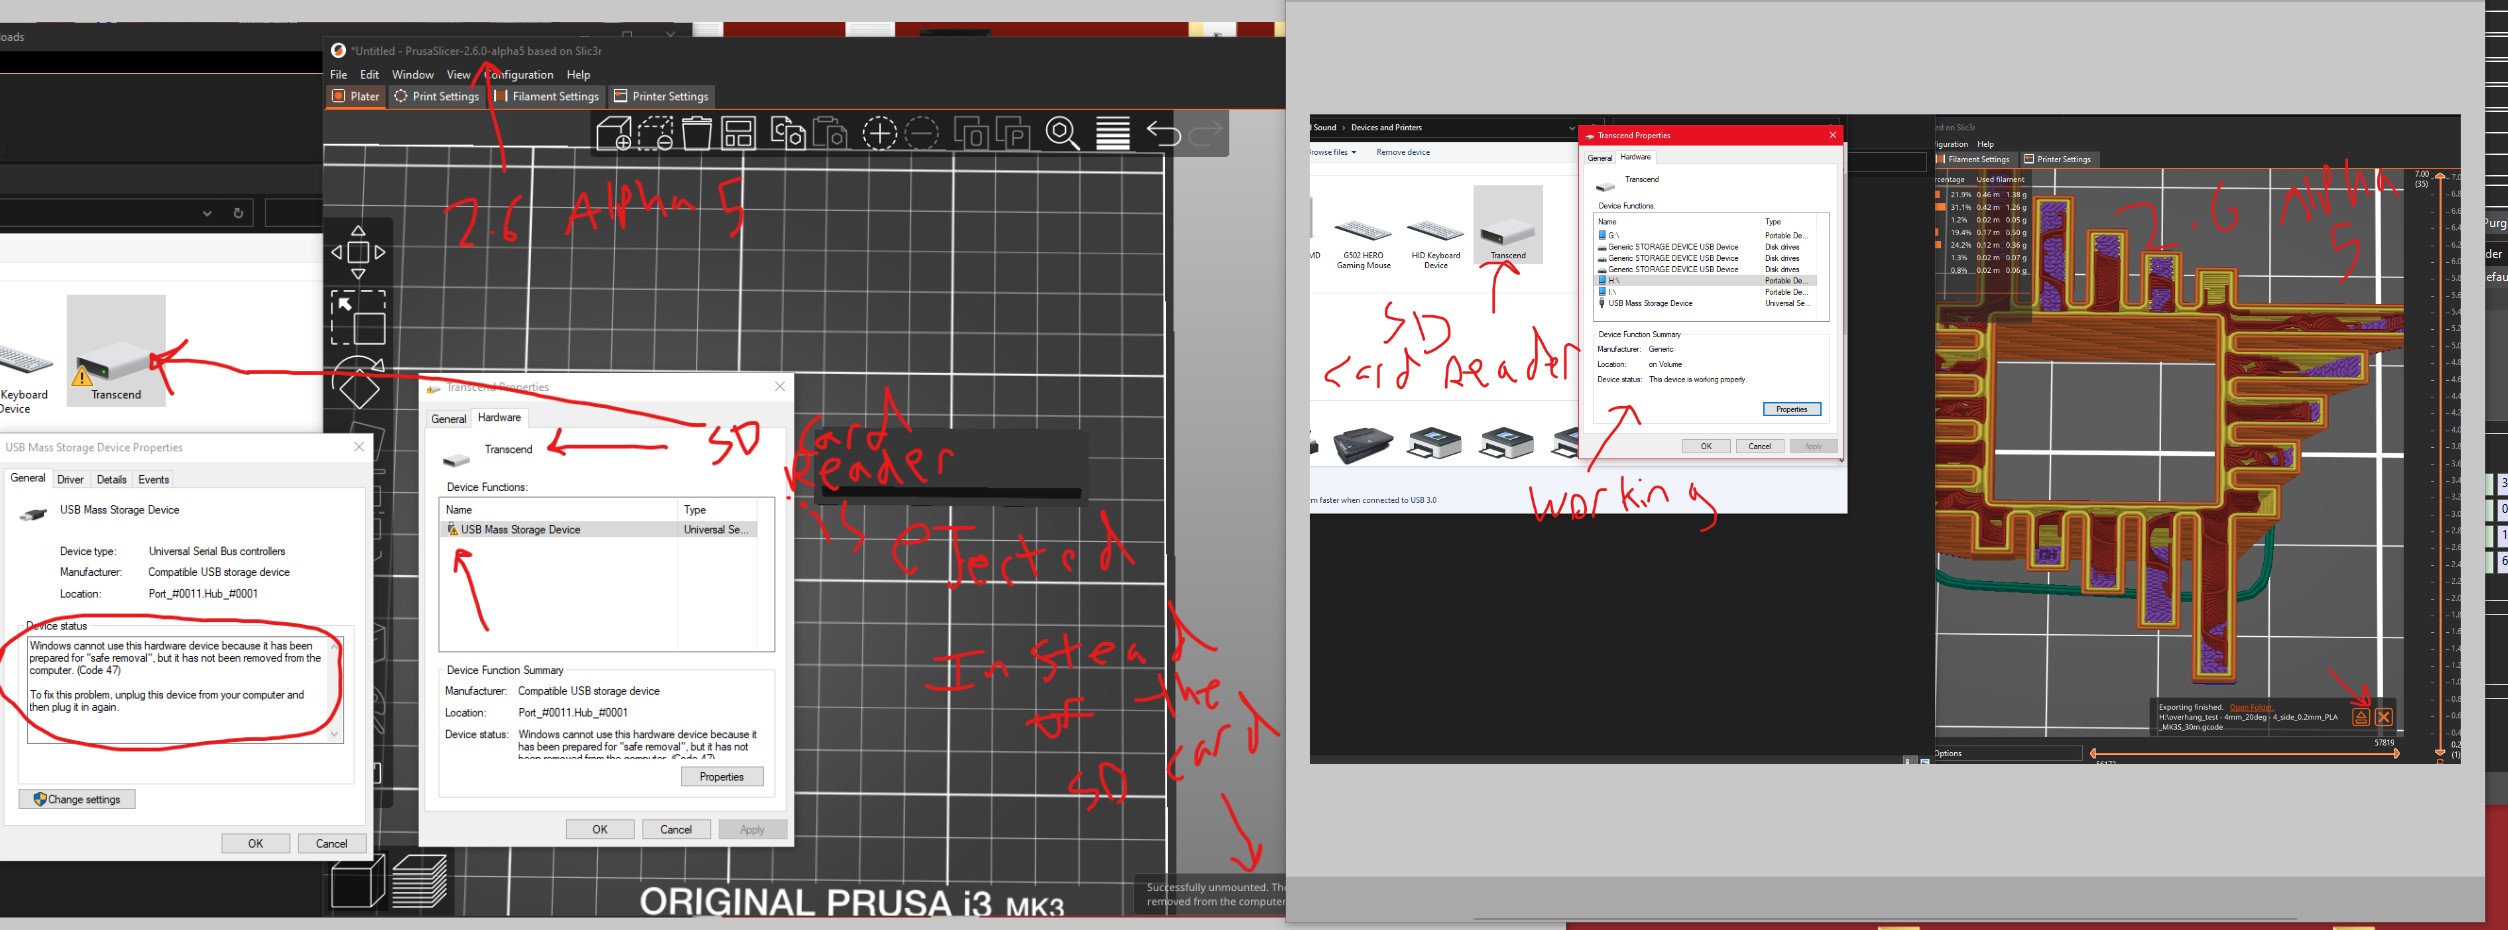Open the Options dropdown below the preview

pos(2007,754)
